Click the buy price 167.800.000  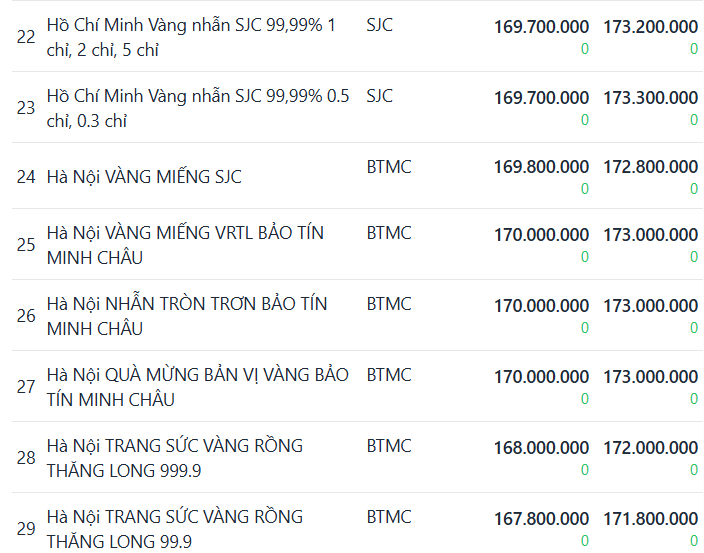tap(541, 519)
